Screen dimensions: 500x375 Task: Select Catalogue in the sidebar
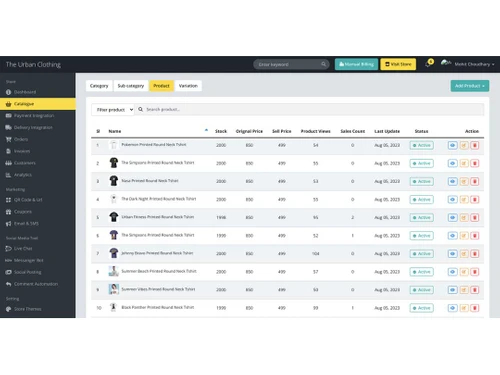[x=38, y=104]
